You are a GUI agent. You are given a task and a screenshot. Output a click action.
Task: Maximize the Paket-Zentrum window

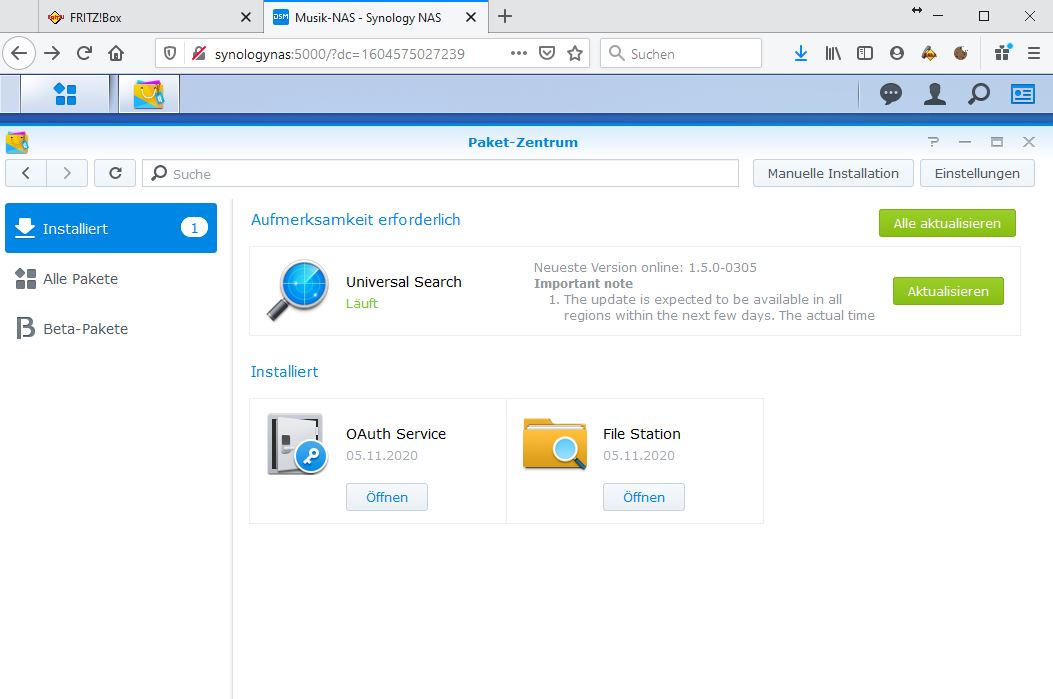[x=997, y=142]
